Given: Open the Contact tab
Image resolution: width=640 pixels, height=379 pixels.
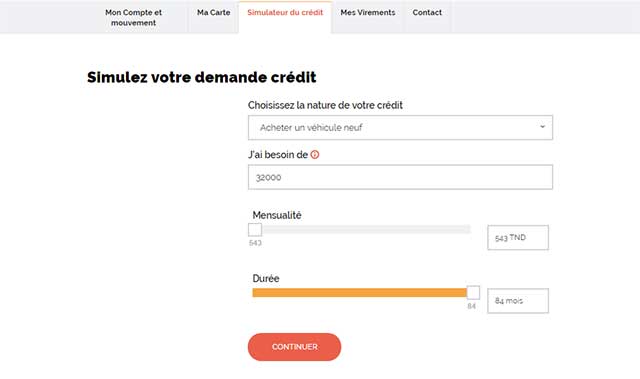Looking at the screenshot, I should coord(427,13).
